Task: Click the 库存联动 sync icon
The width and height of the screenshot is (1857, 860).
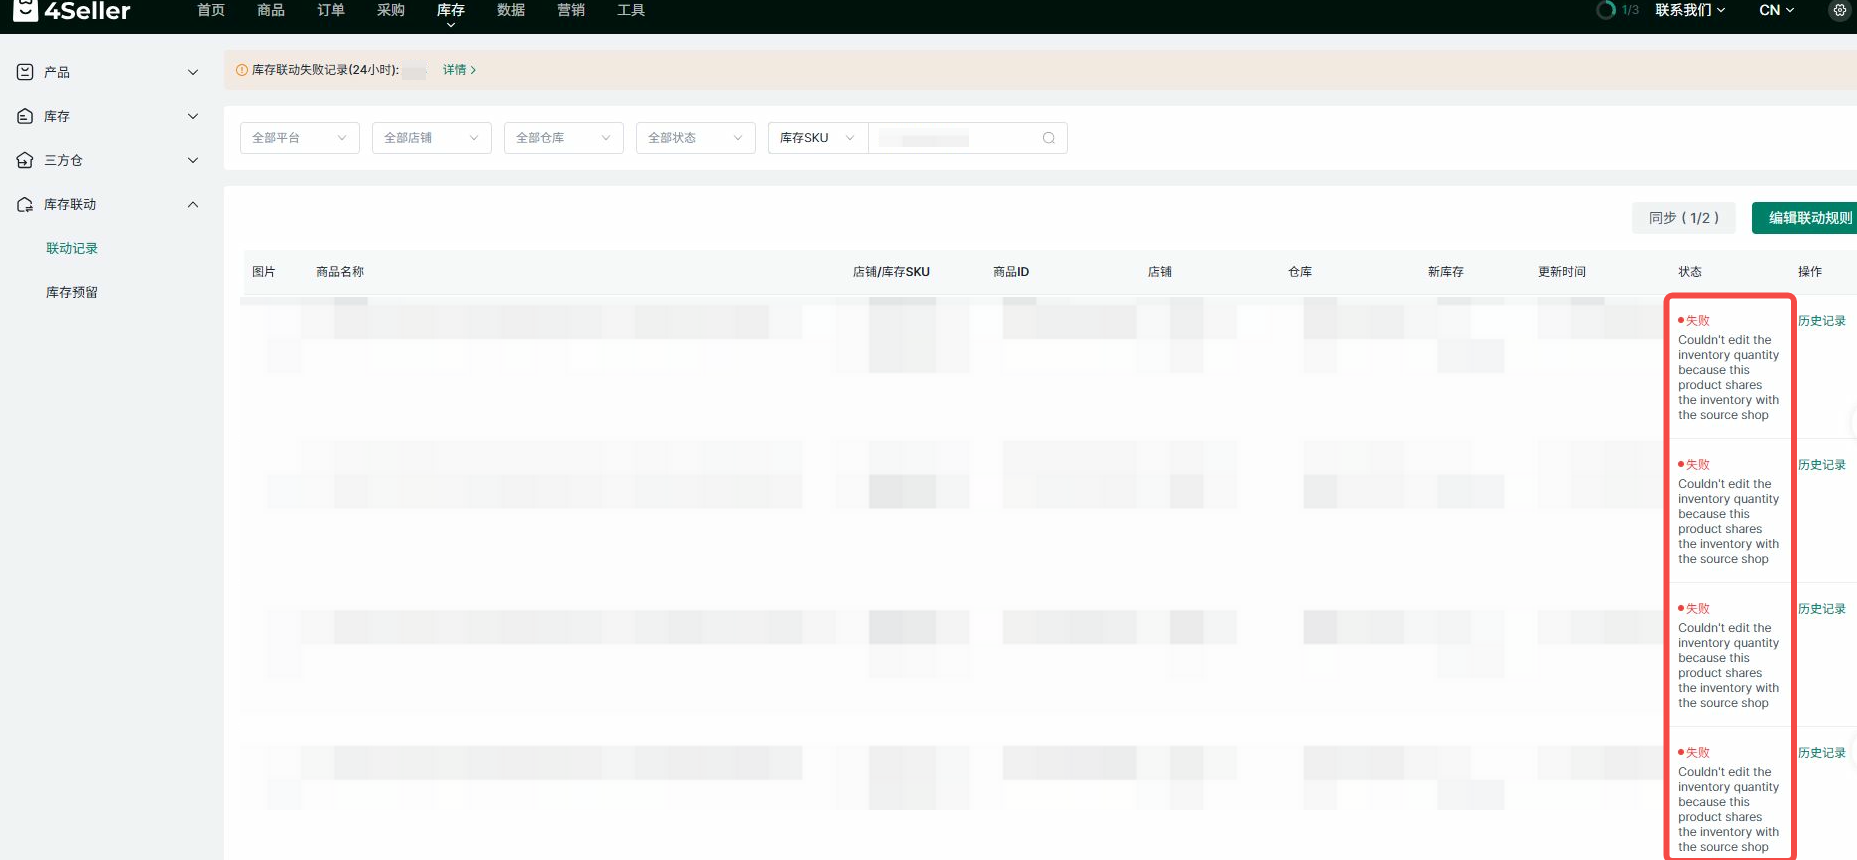Action: tap(25, 204)
